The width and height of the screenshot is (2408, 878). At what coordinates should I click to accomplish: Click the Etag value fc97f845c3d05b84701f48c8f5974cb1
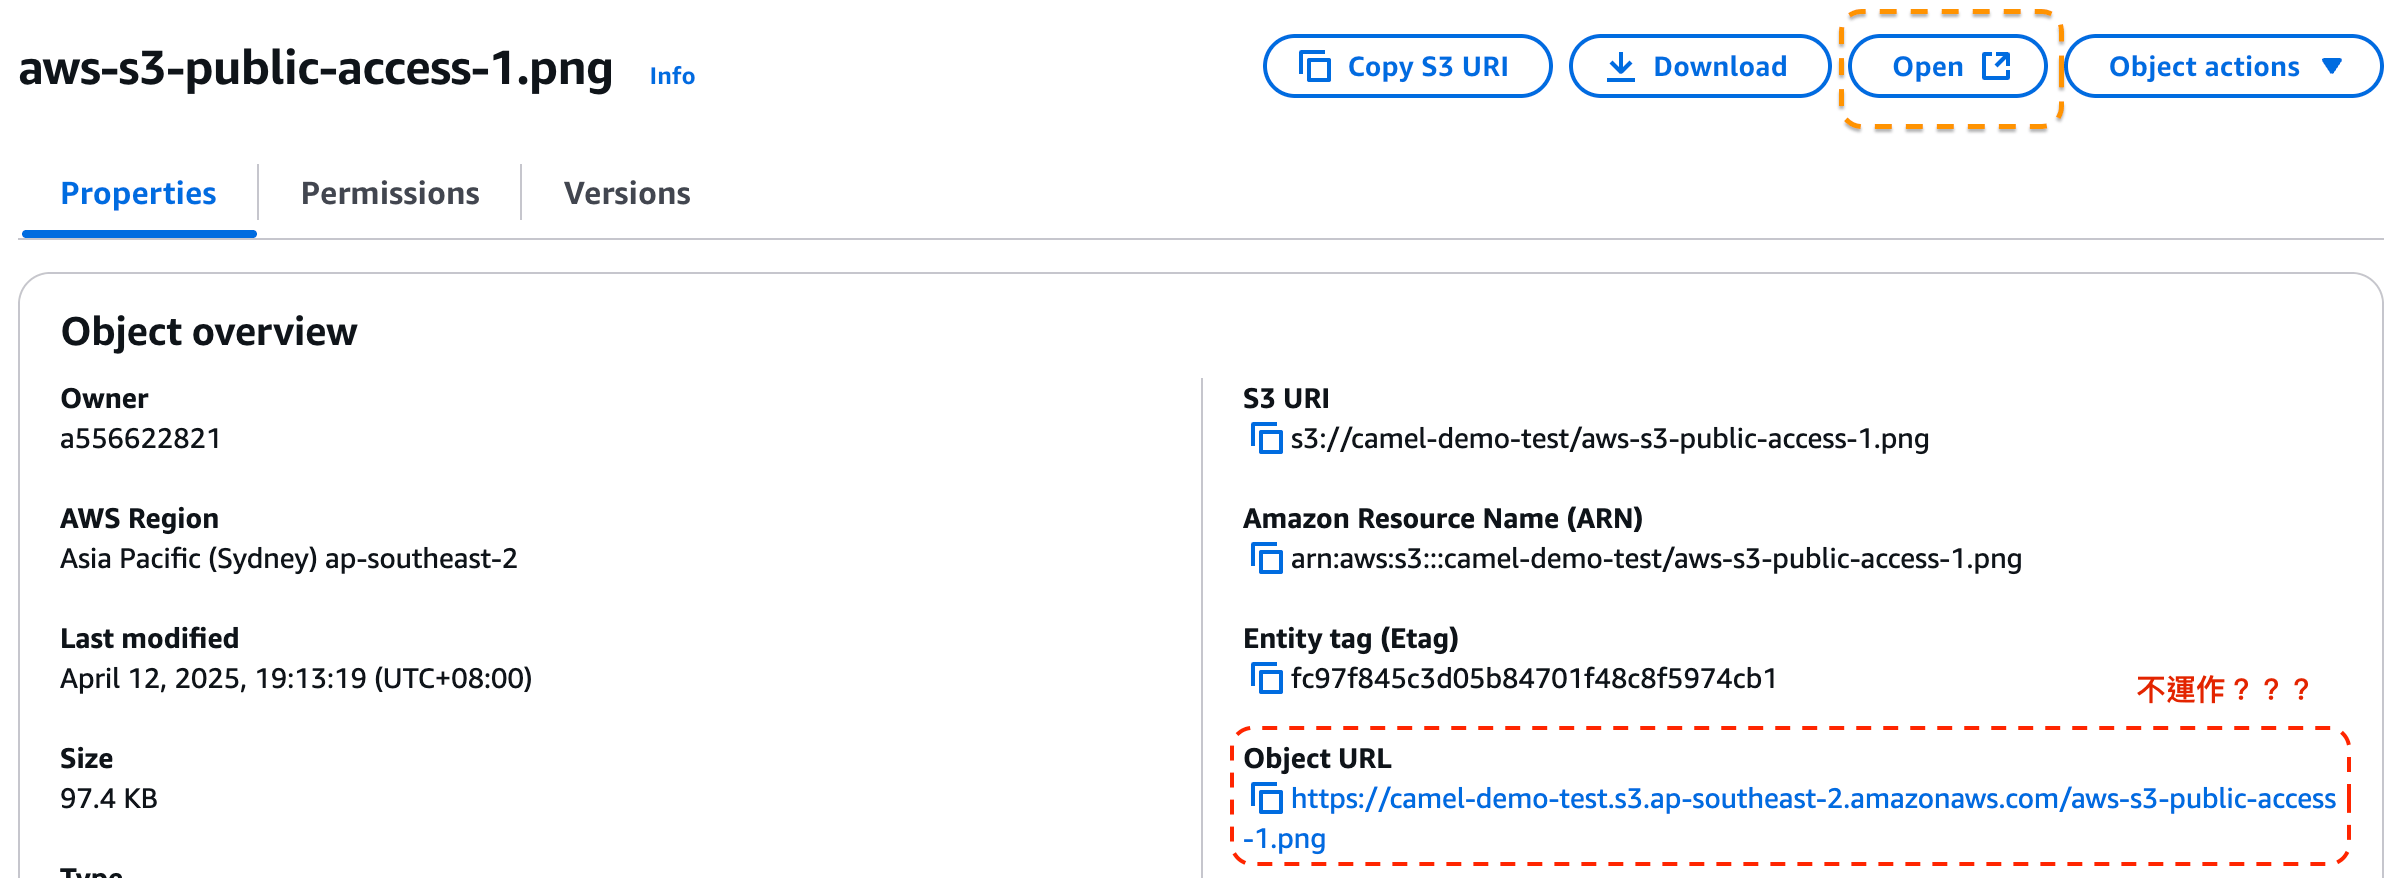point(1534,678)
